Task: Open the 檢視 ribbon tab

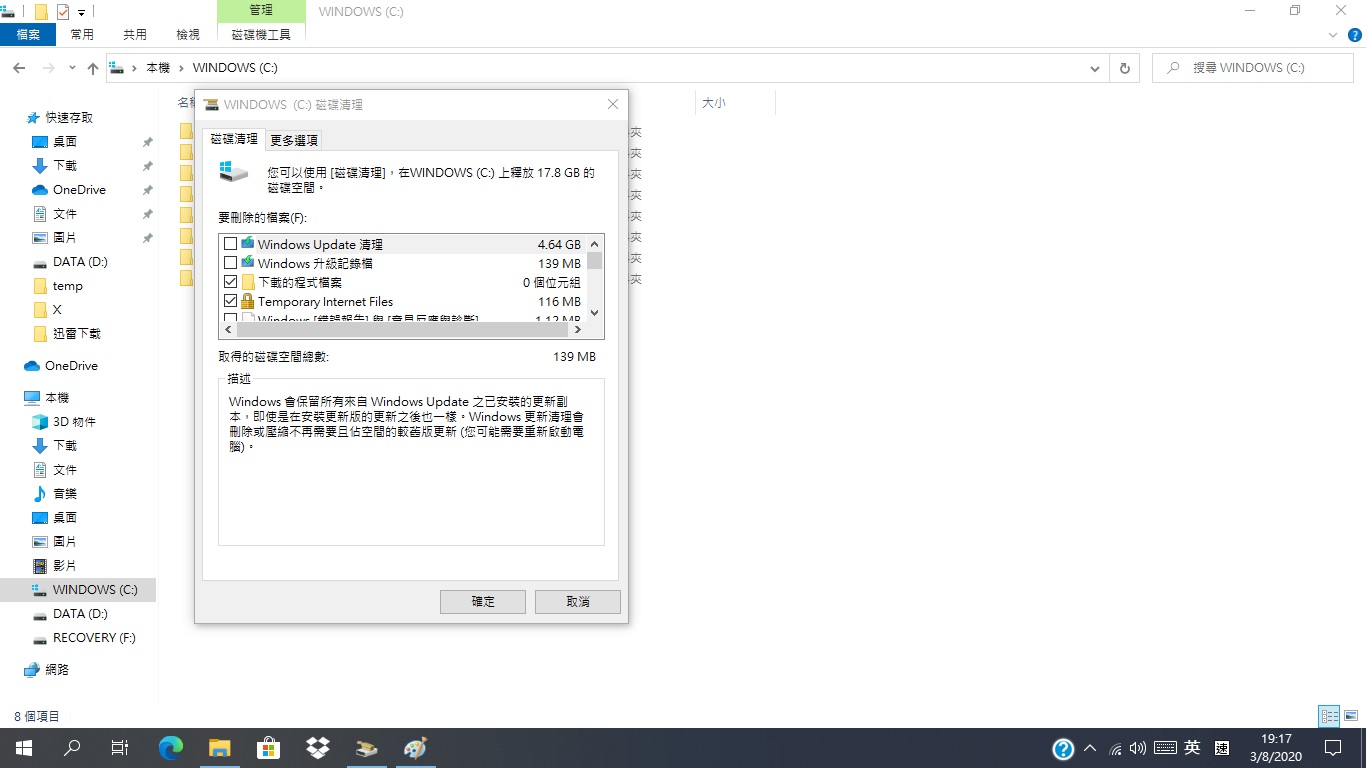Action: click(x=188, y=34)
